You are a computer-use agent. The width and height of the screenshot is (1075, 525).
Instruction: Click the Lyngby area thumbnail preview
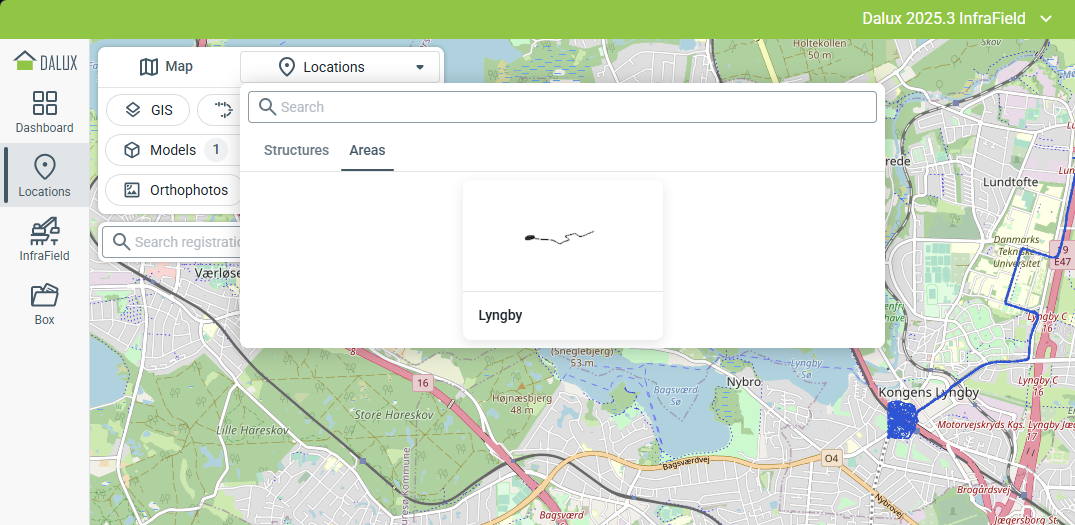click(x=562, y=236)
